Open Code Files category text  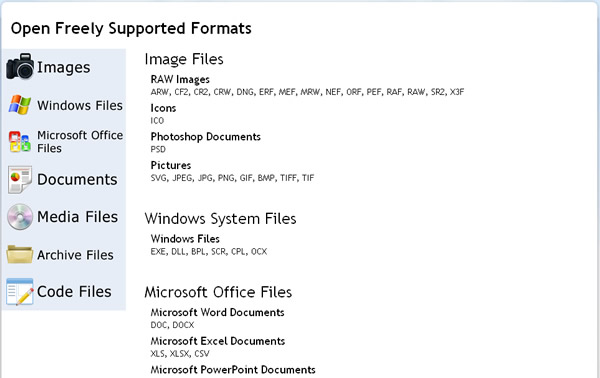[74, 292]
